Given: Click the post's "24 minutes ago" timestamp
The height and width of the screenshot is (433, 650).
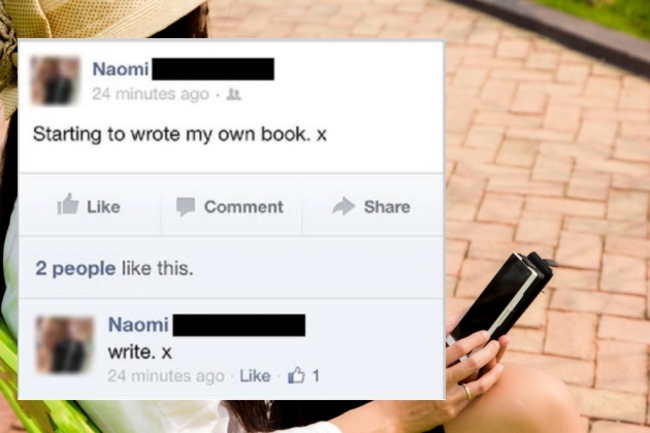Looking at the screenshot, I should coord(150,94).
